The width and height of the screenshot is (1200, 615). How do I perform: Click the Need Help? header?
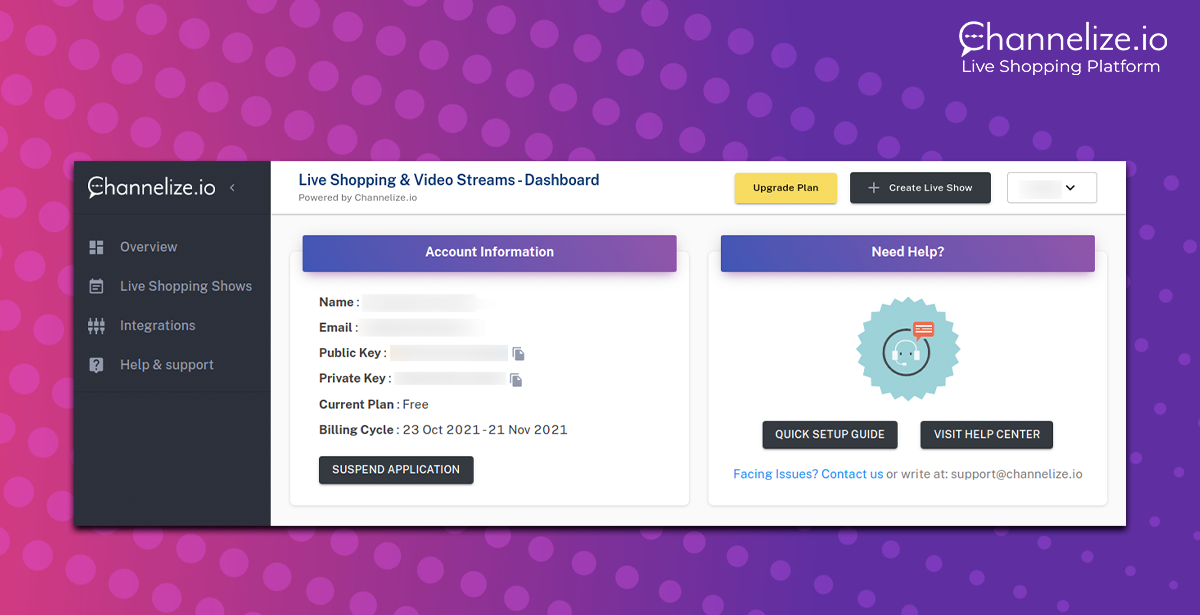(908, 253)
